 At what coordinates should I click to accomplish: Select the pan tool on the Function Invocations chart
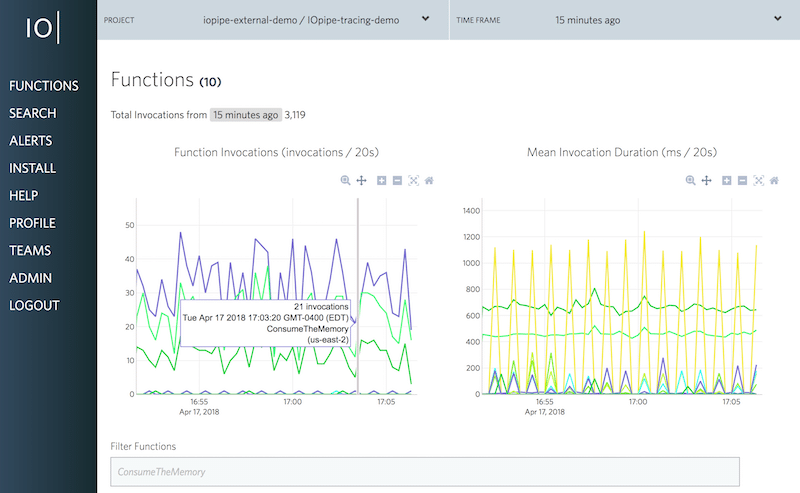click(x=361, y=181)
